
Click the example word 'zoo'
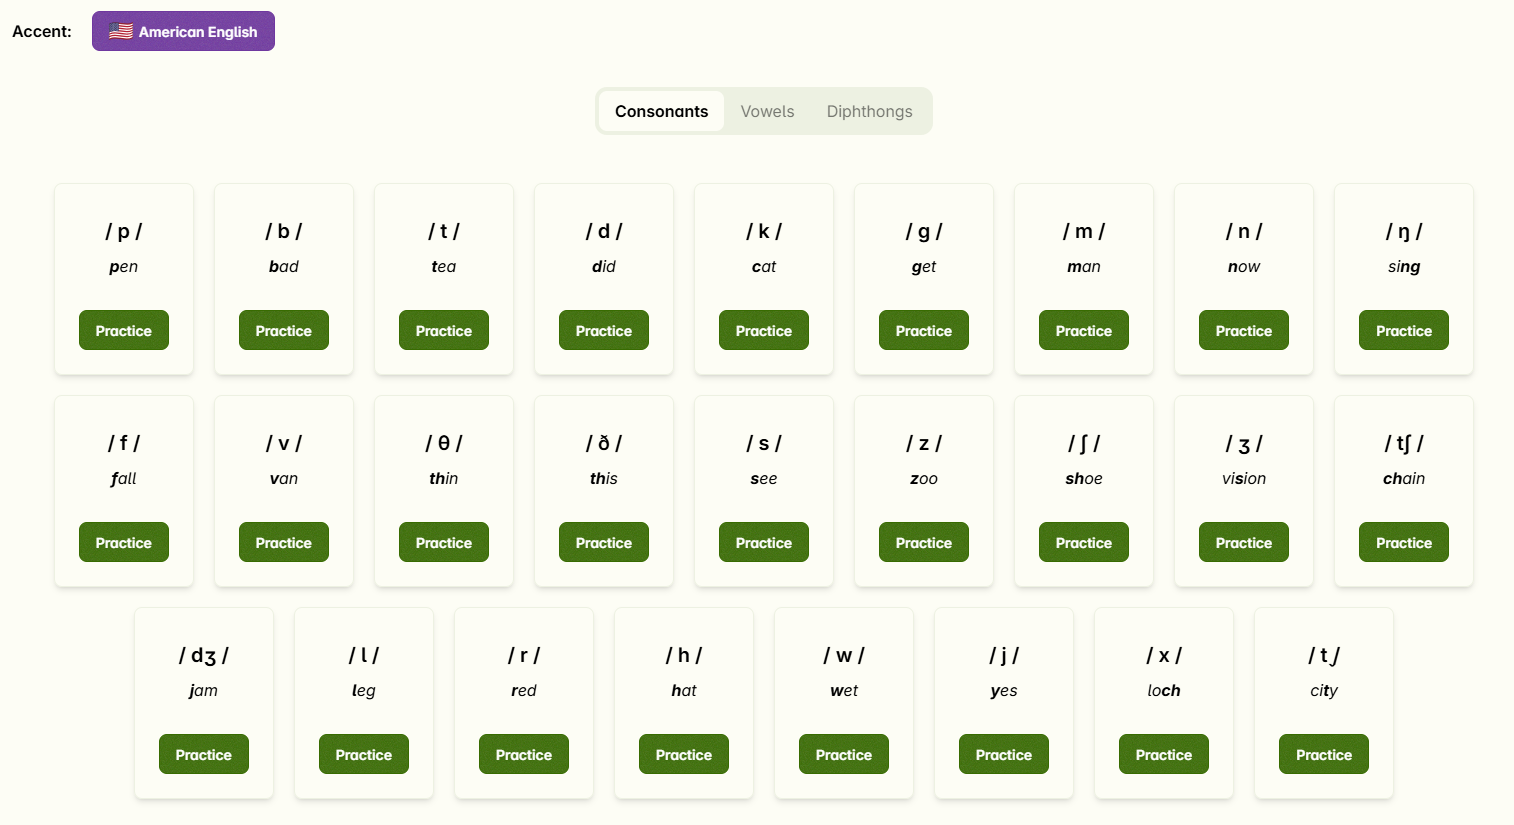[924, 479]
